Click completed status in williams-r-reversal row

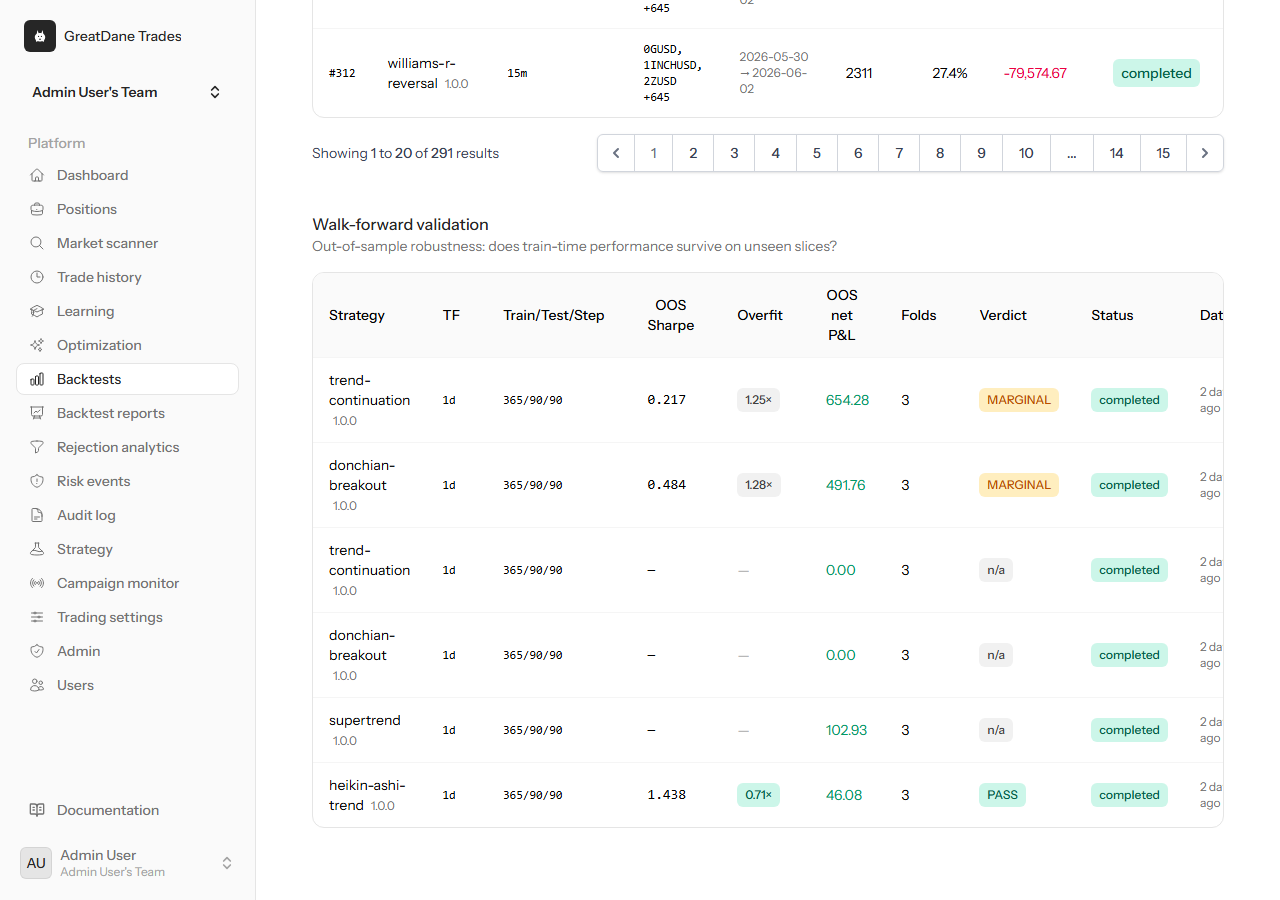point(1156,73)
